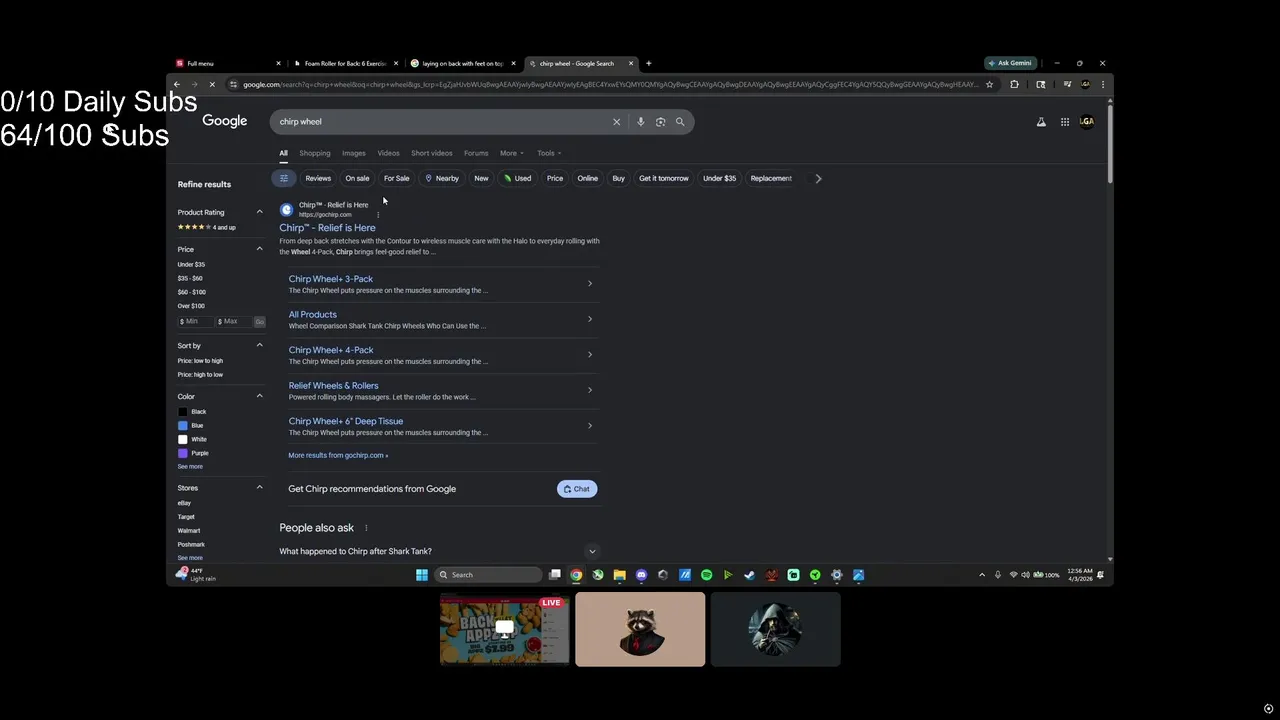Stop loading the page

[x=212, y=85]
